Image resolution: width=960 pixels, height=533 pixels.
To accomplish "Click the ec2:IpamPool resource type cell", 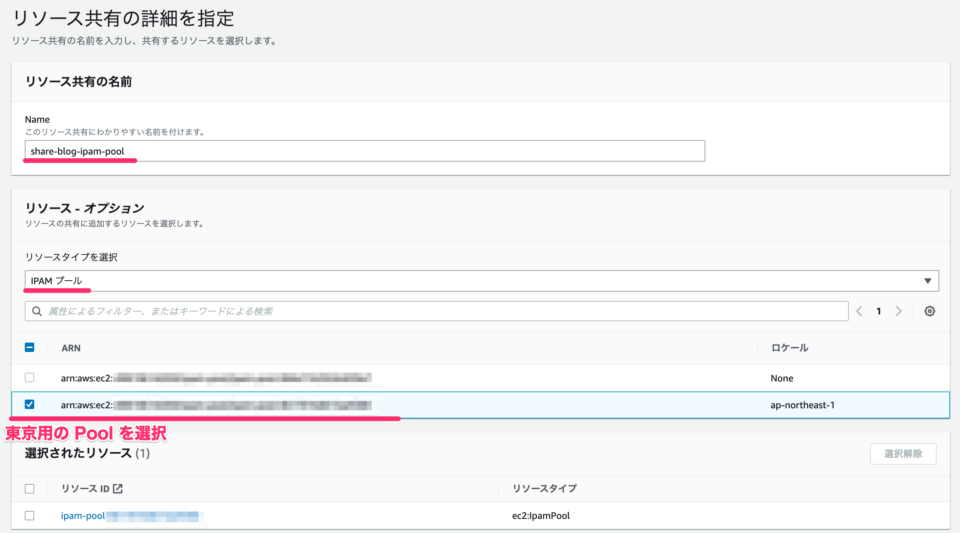I will [x=541, y=515].
